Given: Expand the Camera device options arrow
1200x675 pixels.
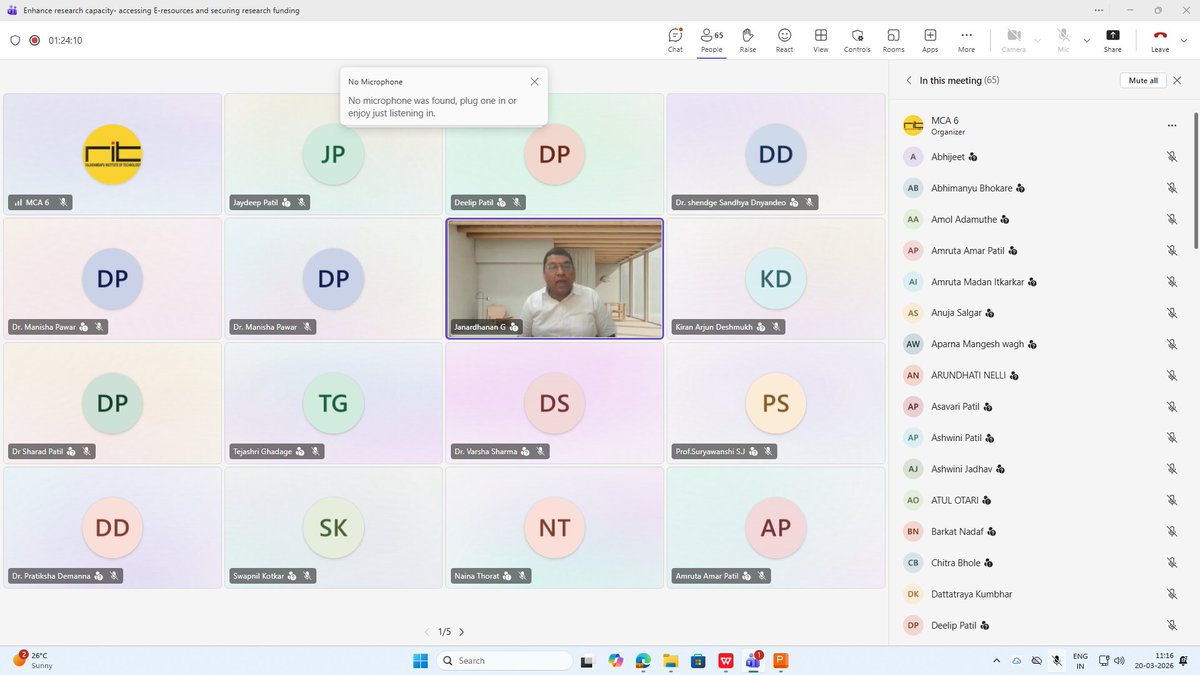Looking at the screenshot, I should click(x=1037, y=40).
